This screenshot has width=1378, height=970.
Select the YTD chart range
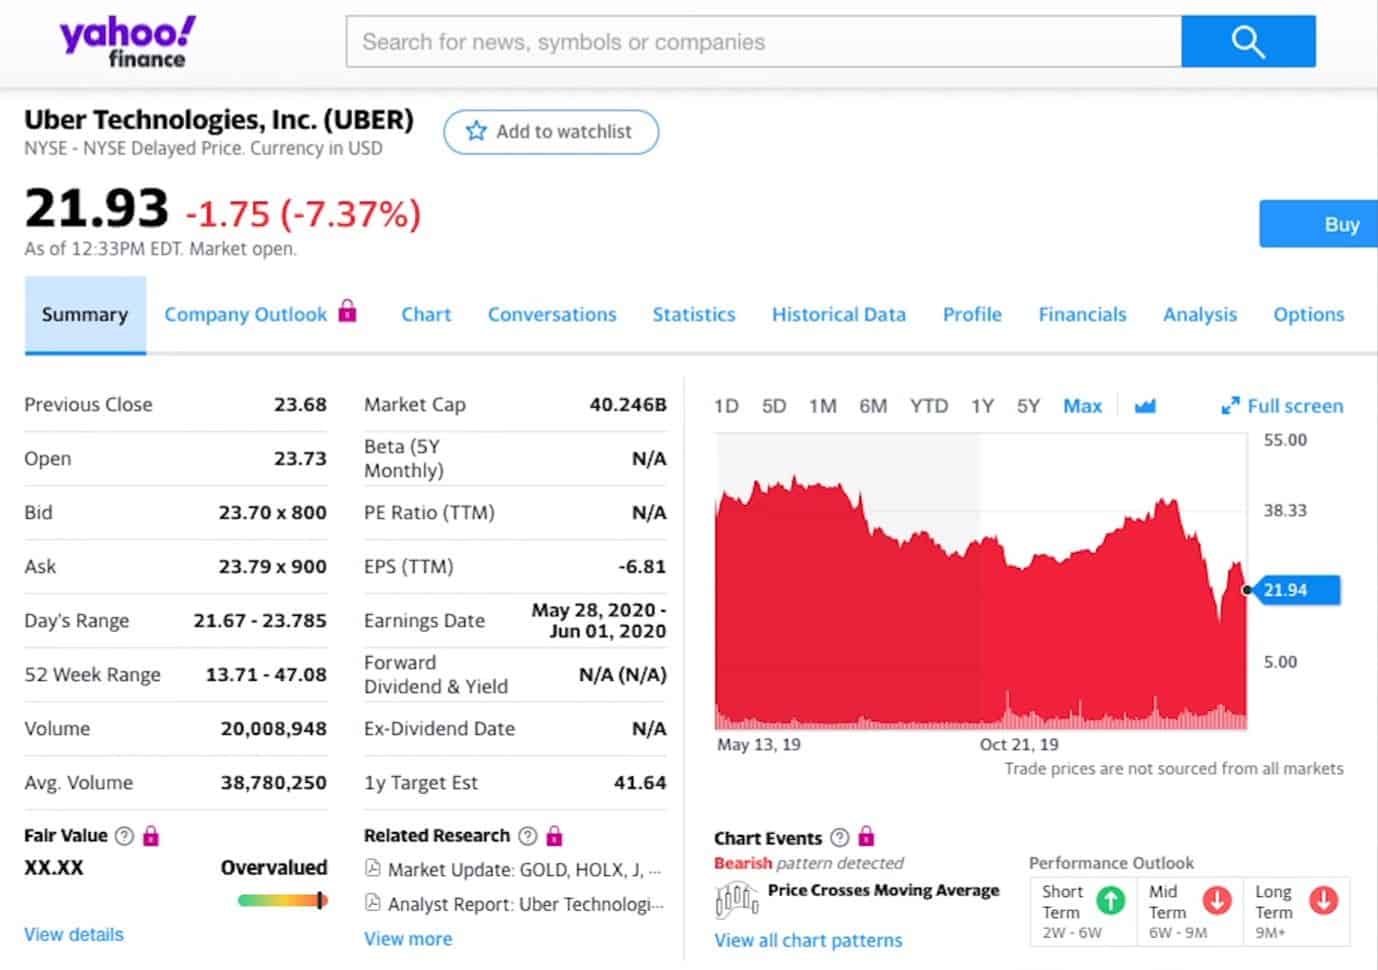coord(929,406)
